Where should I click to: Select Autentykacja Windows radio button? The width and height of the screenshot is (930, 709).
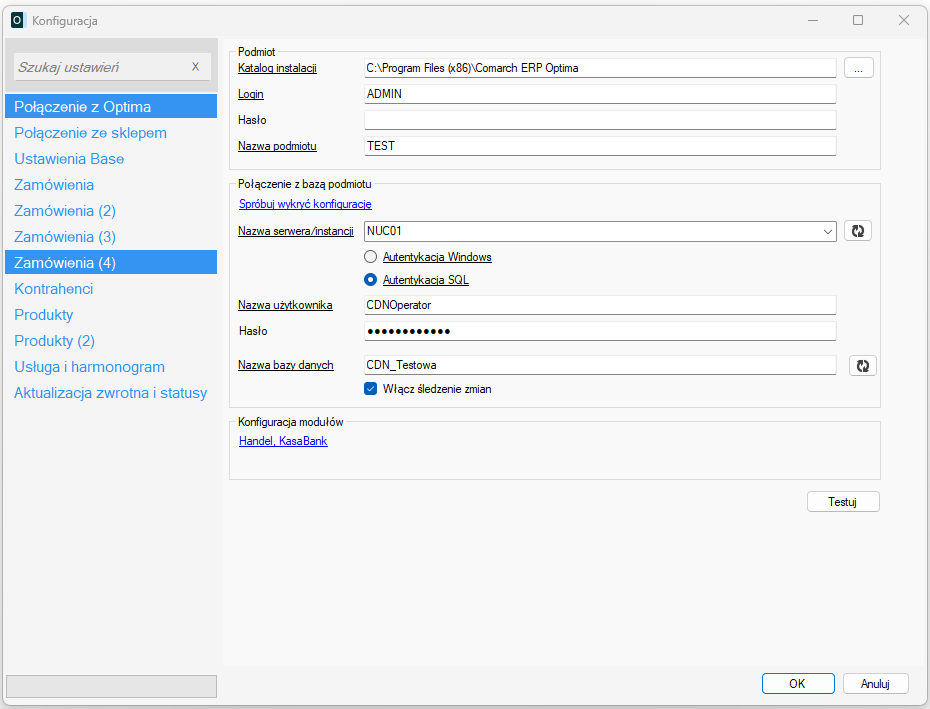point(370,257)
